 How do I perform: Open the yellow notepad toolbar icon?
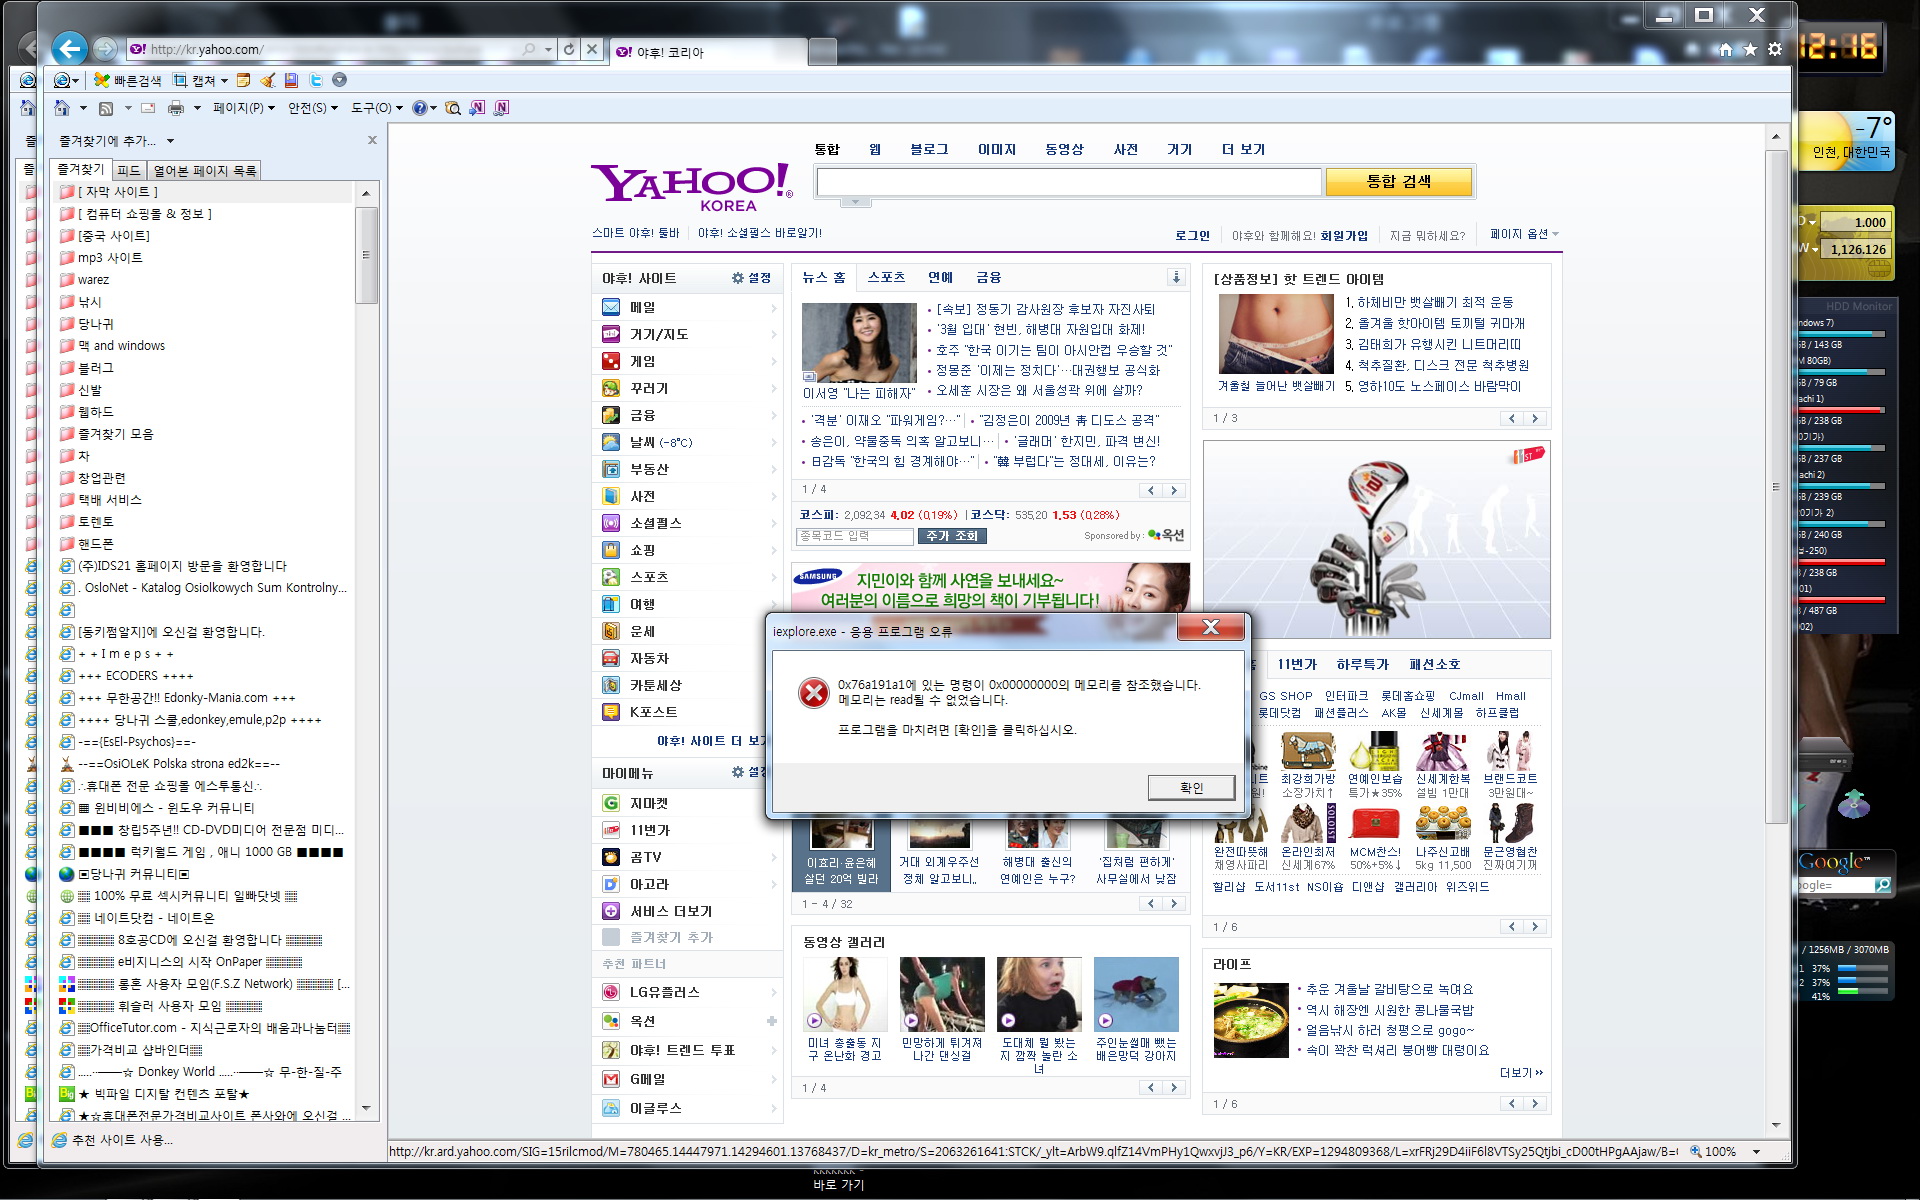[243, 80]
